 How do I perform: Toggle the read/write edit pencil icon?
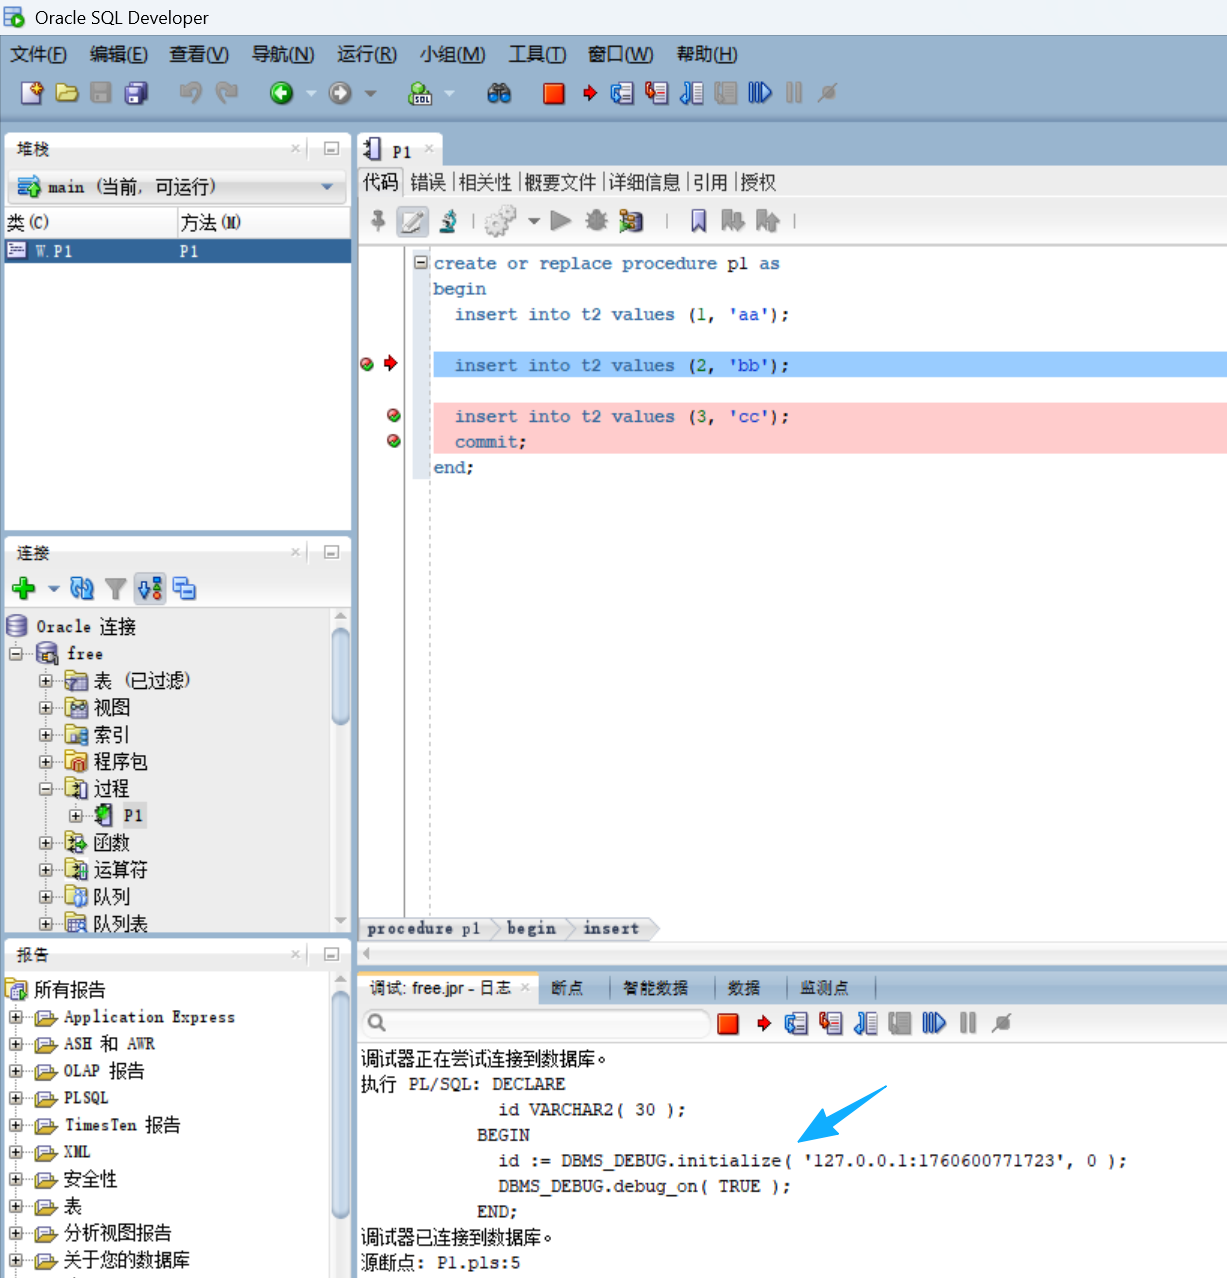pos(412,221)
